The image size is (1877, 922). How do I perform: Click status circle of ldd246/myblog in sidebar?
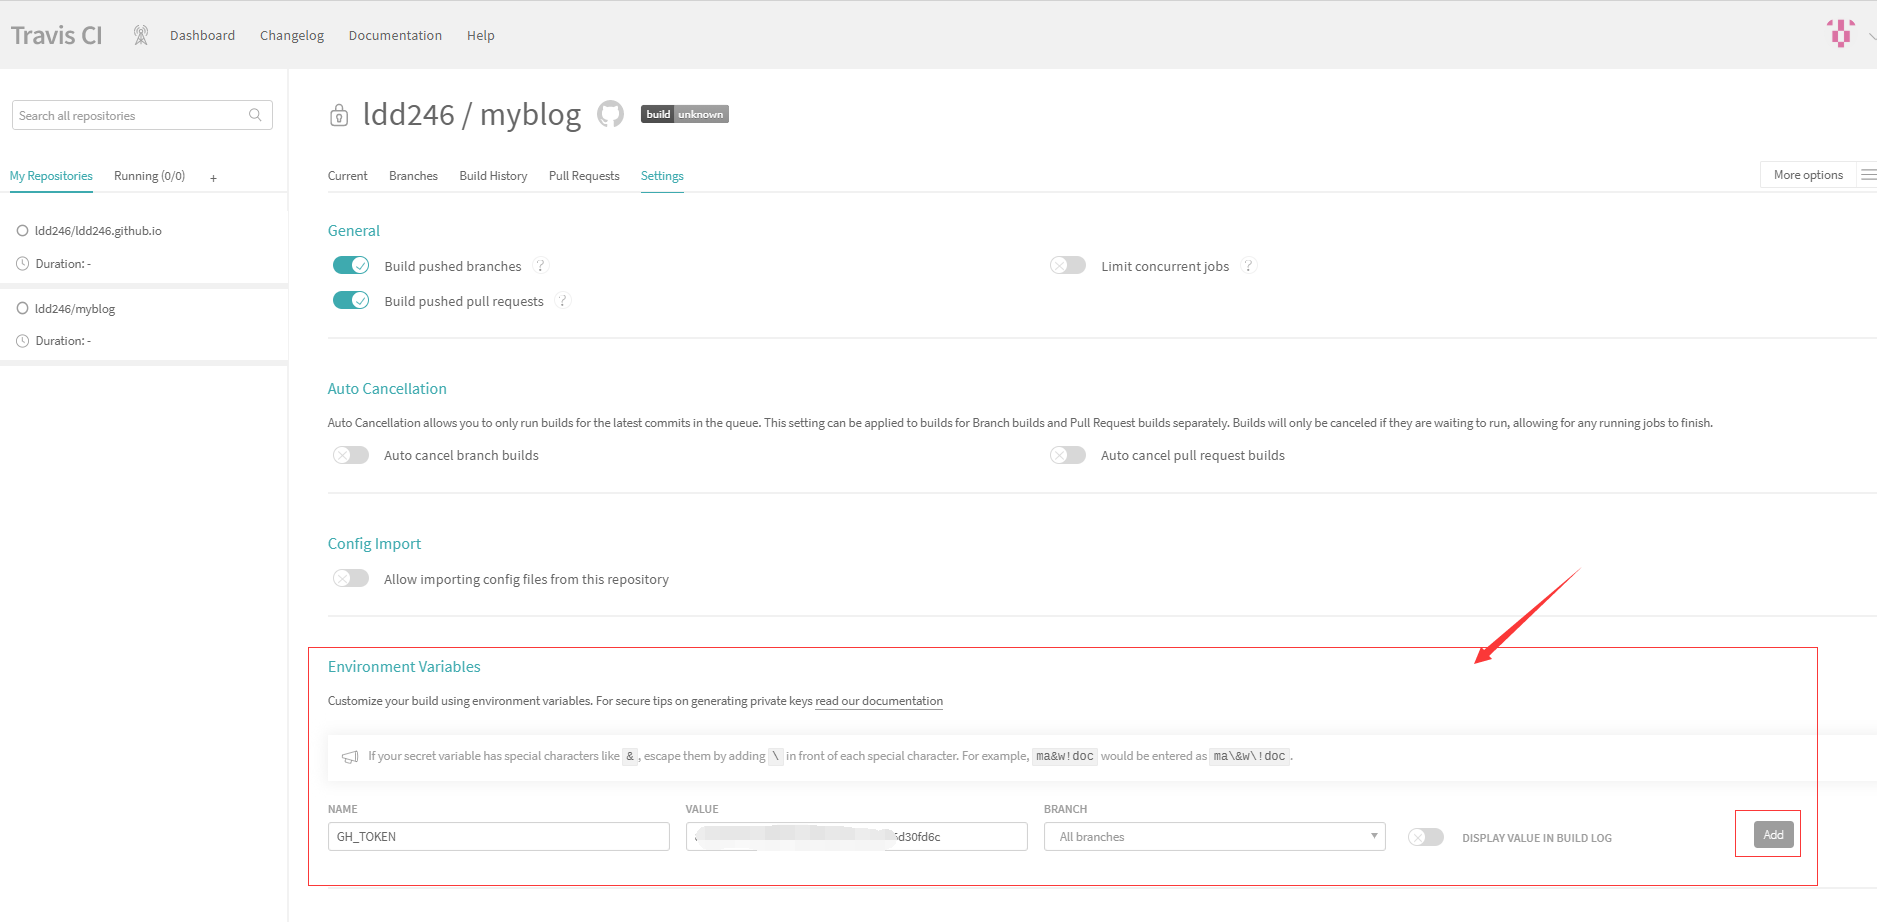click(22, 309)
